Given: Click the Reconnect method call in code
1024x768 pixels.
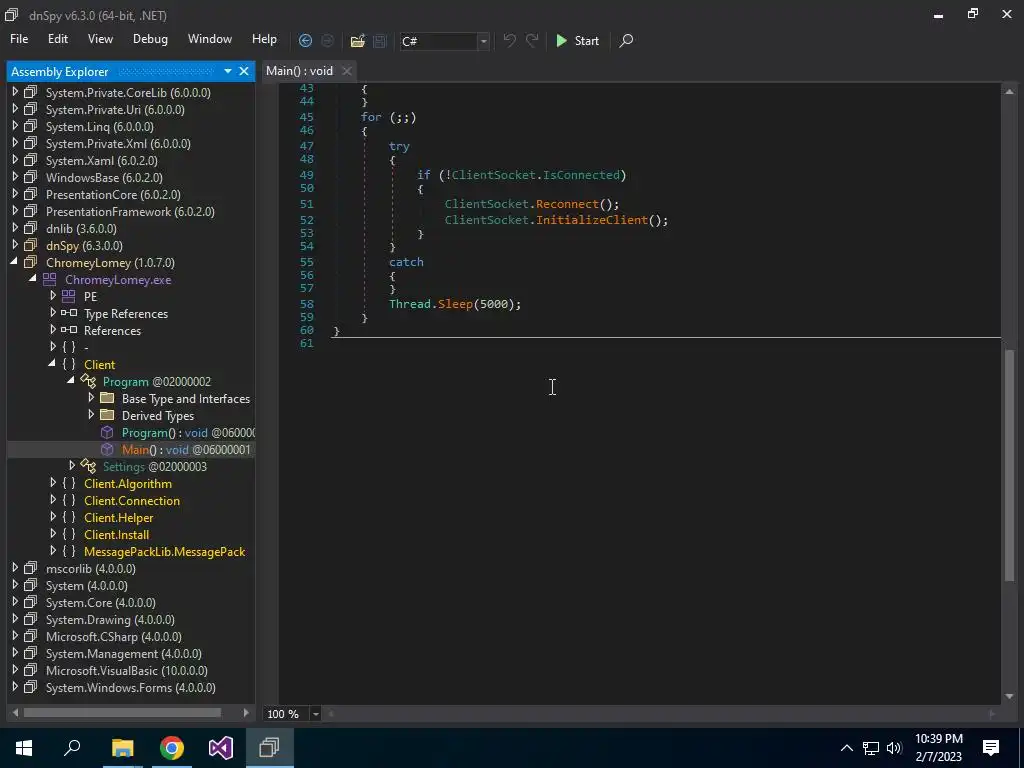Looking at the screenshot, I should [567, 204].
